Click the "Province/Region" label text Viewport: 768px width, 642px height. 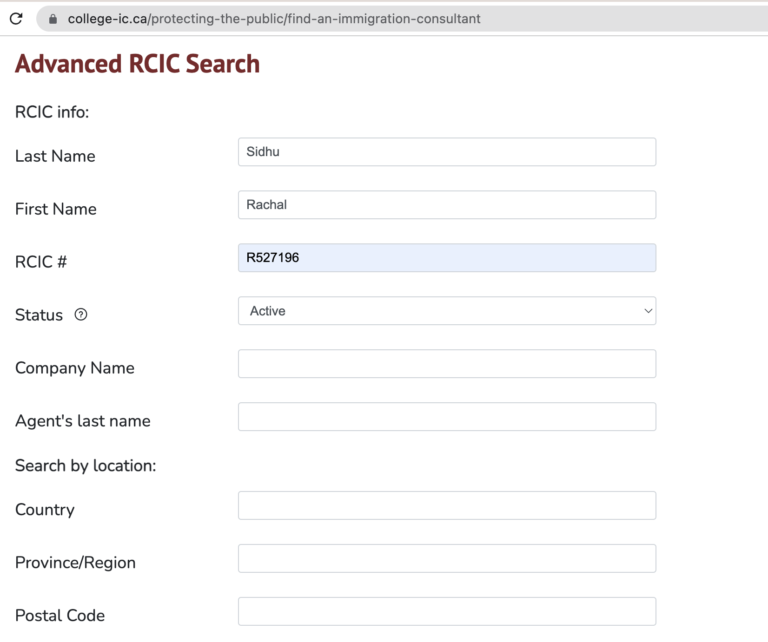click(75, 563)
